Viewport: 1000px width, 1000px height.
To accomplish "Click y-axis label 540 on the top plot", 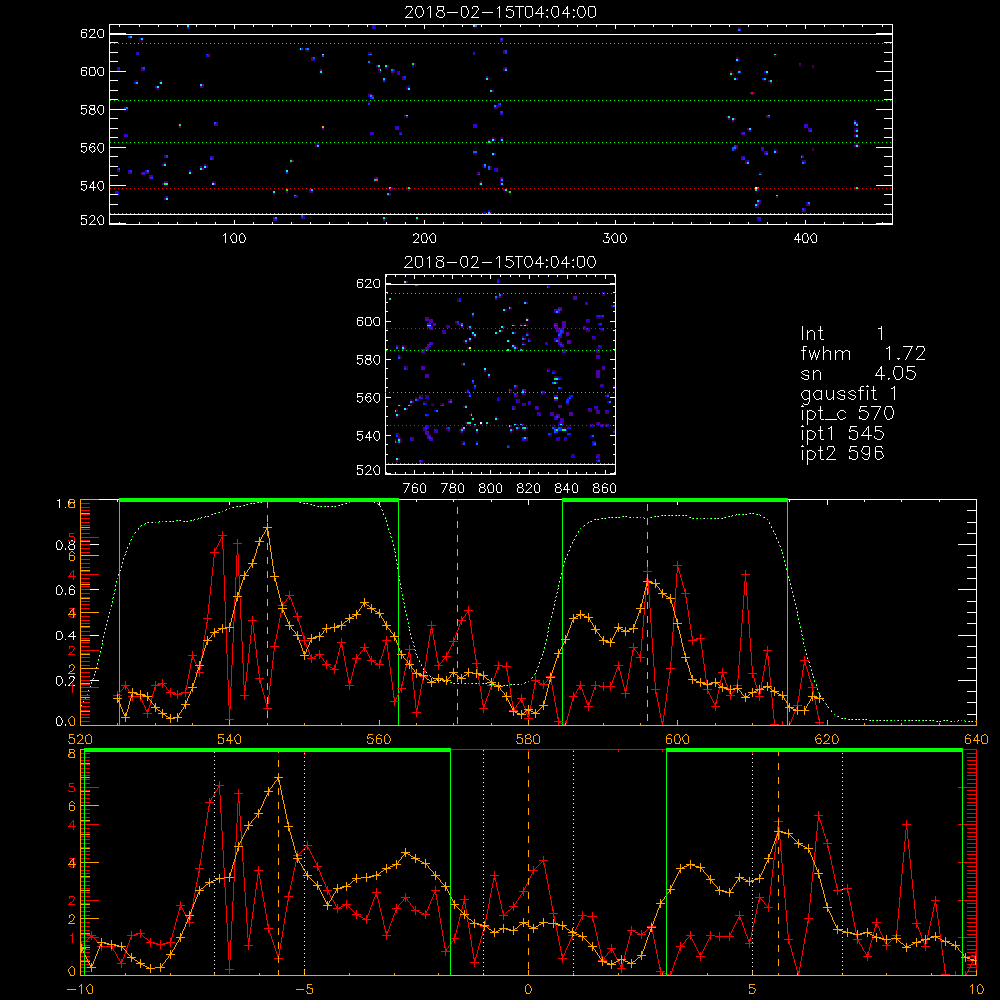I will (x=92, y=186).
